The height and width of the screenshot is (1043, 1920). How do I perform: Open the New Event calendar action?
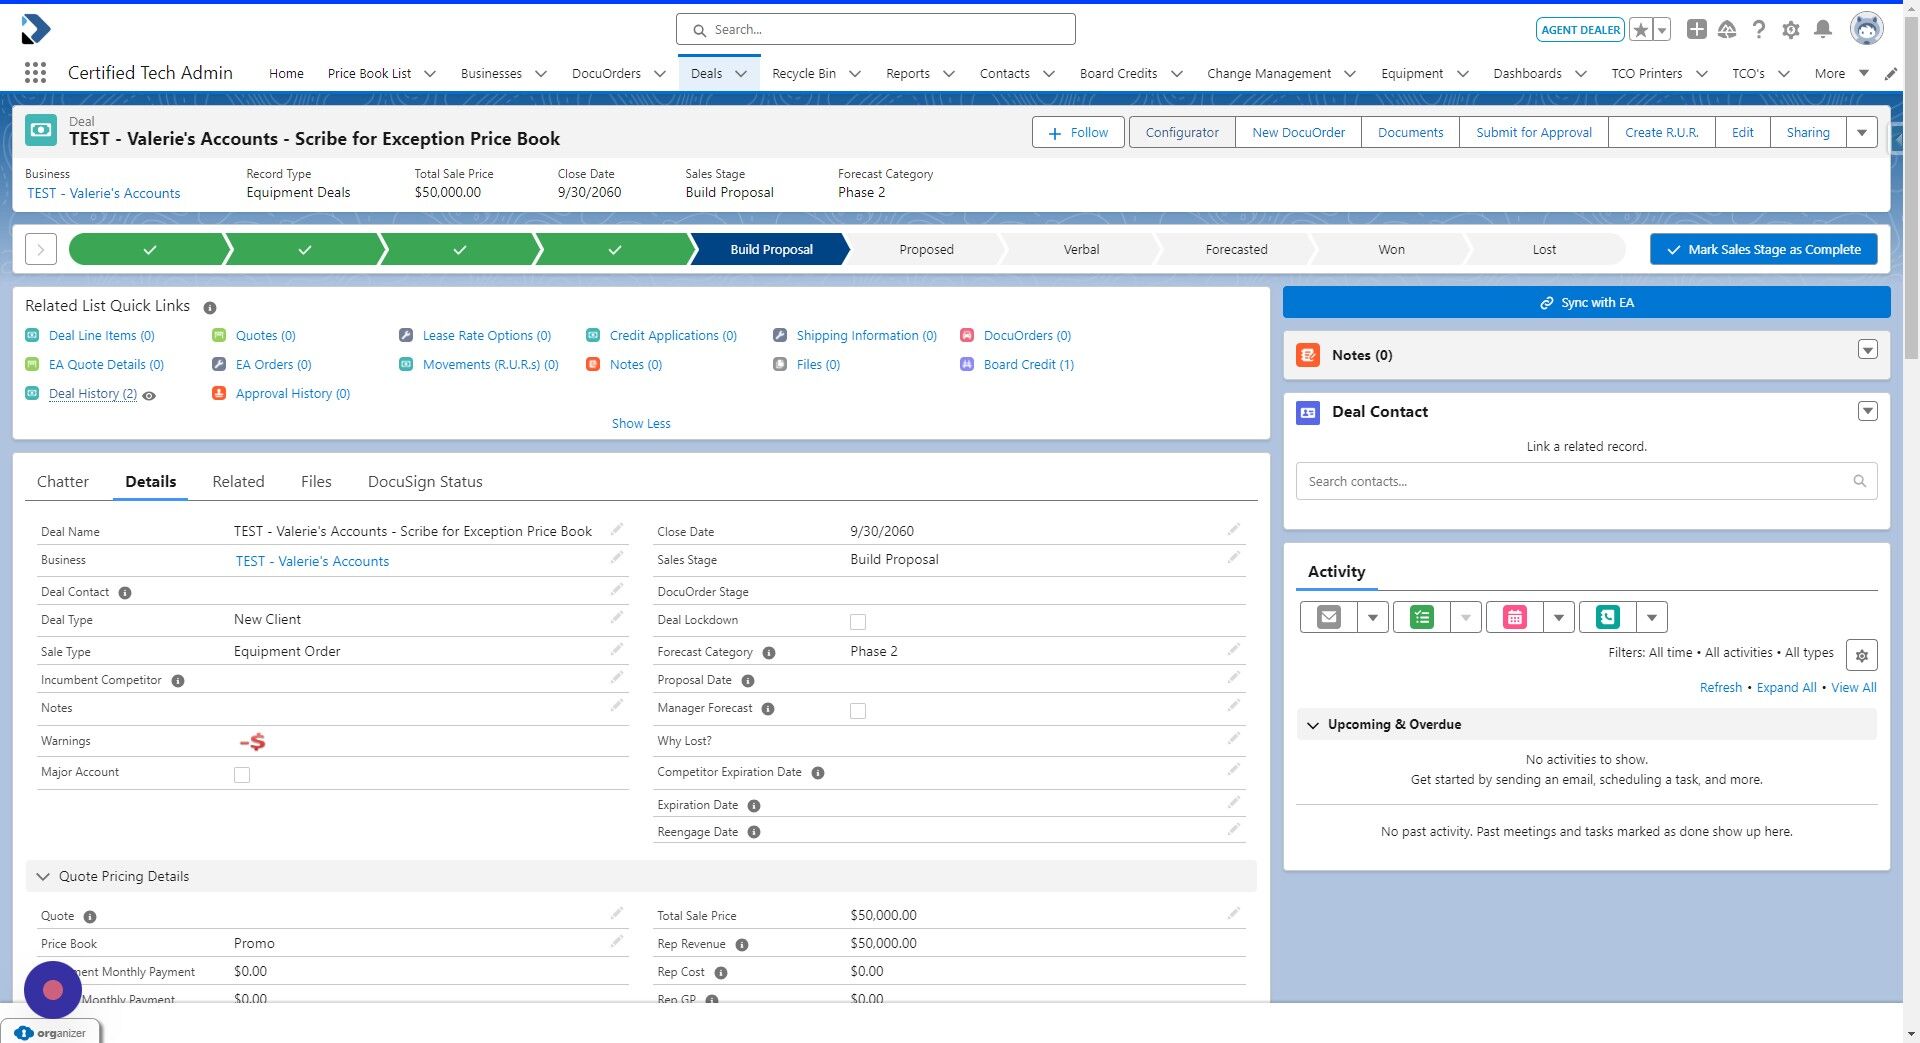tap(1513, 617)
